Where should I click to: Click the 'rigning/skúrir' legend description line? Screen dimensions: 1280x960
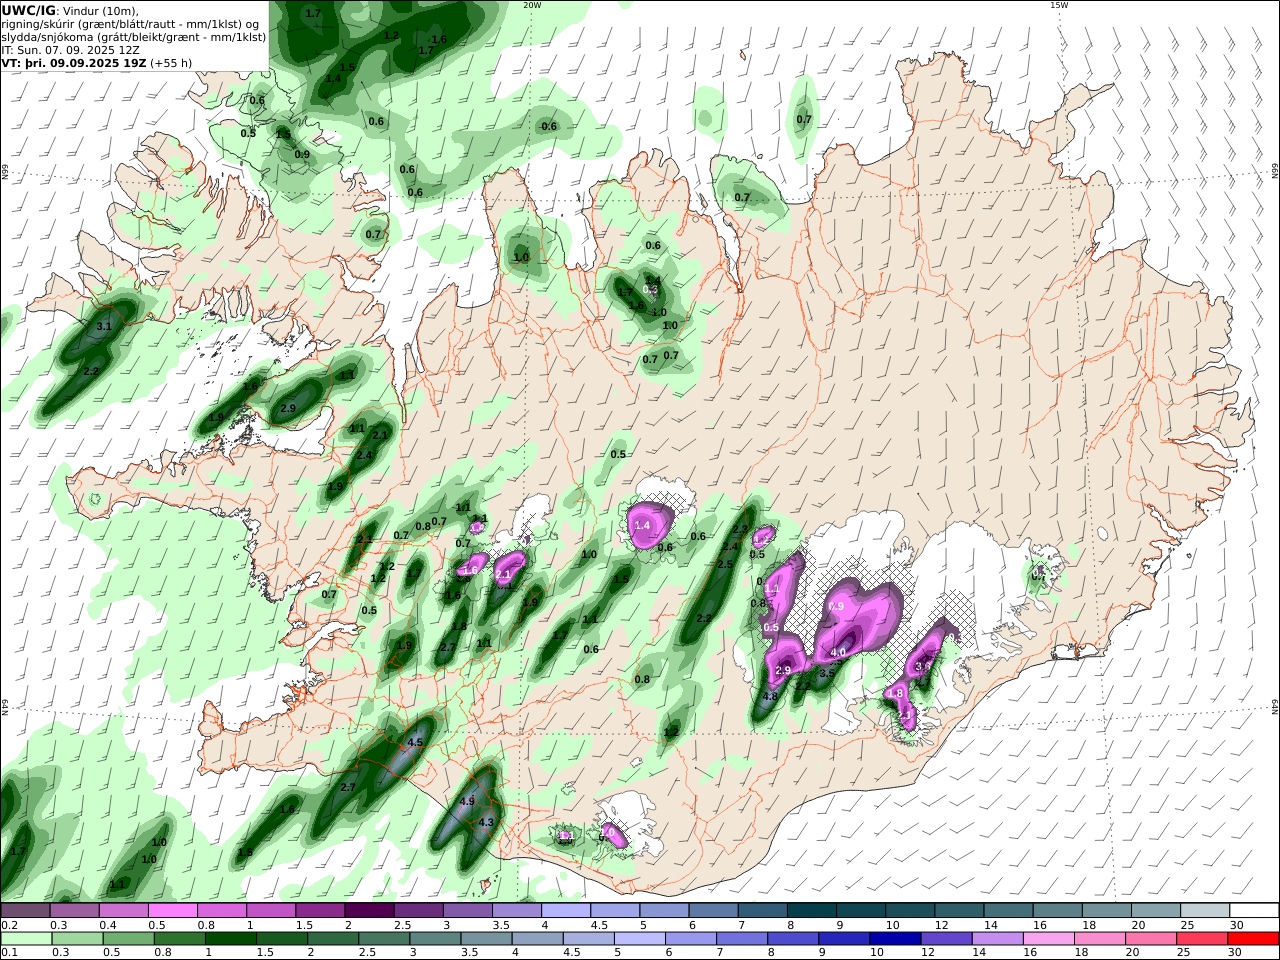pyautogui.click(x=130, y=24)
